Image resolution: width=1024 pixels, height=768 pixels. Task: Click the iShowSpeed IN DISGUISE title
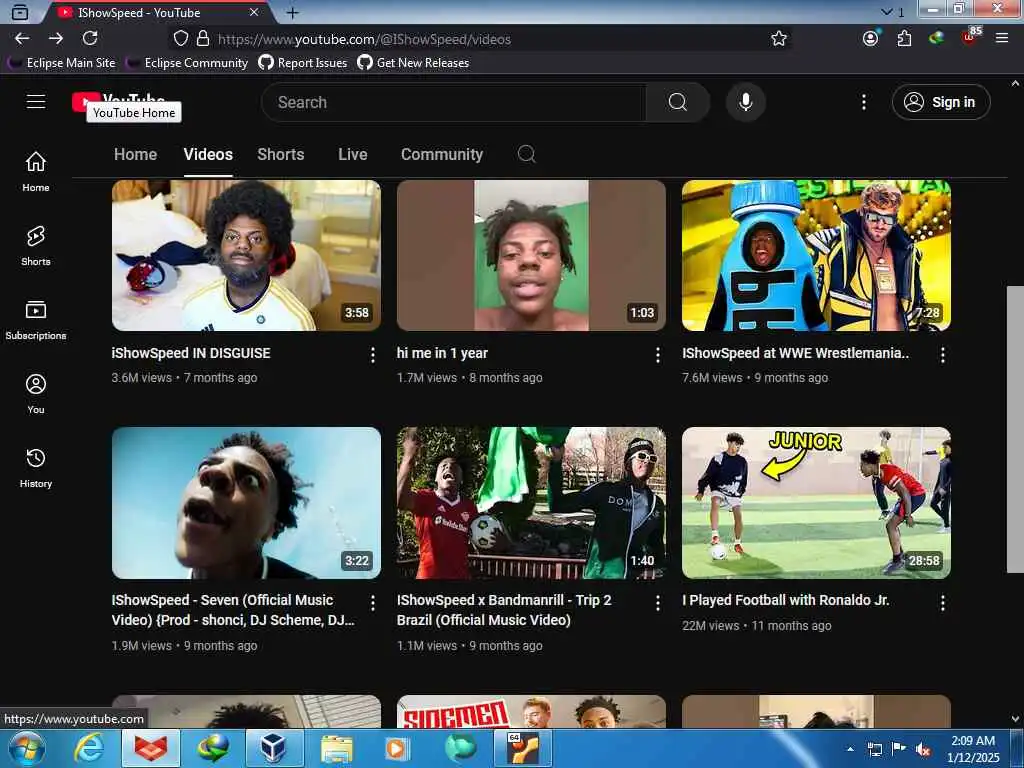191,353
